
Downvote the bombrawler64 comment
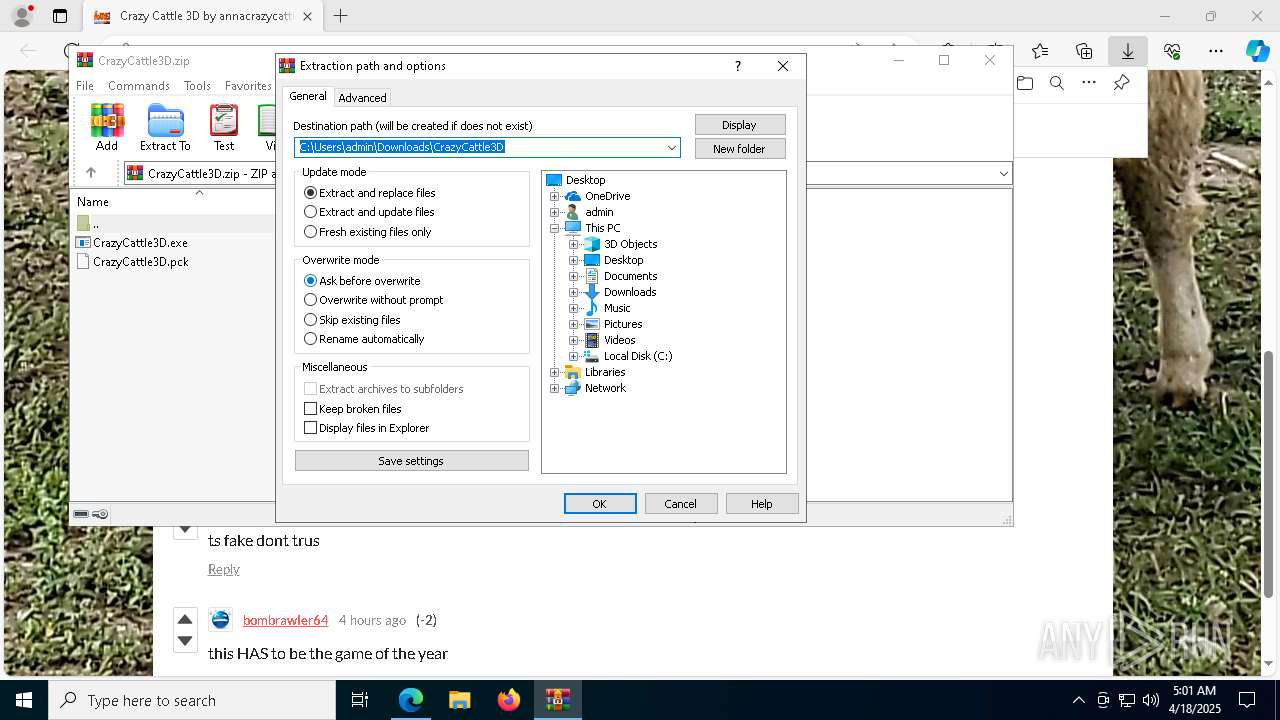185,640
